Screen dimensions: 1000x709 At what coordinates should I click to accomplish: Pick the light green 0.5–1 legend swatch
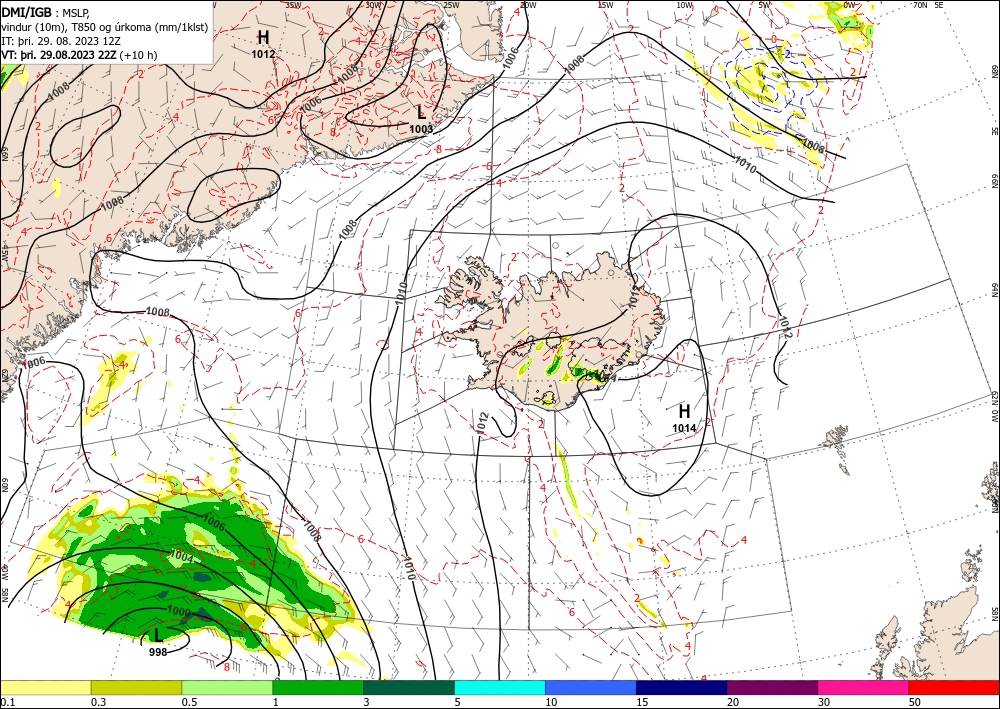pos(228,688)
